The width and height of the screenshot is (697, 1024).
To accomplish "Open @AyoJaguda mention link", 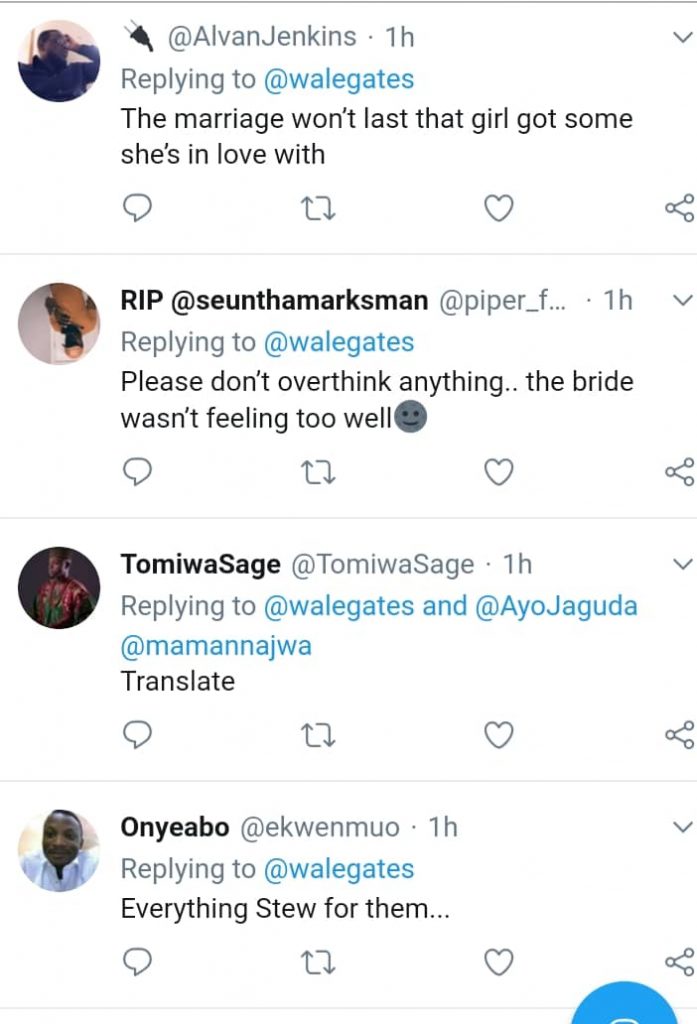I will 556,606.
